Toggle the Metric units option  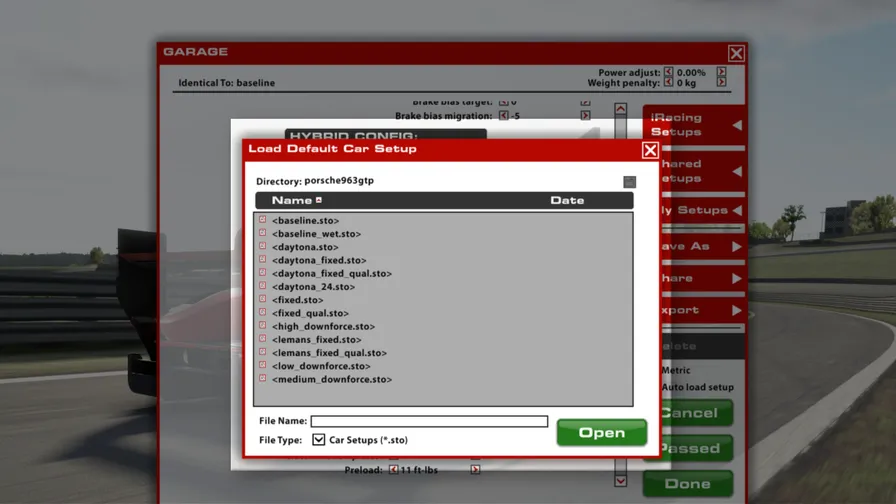point(675,370)
